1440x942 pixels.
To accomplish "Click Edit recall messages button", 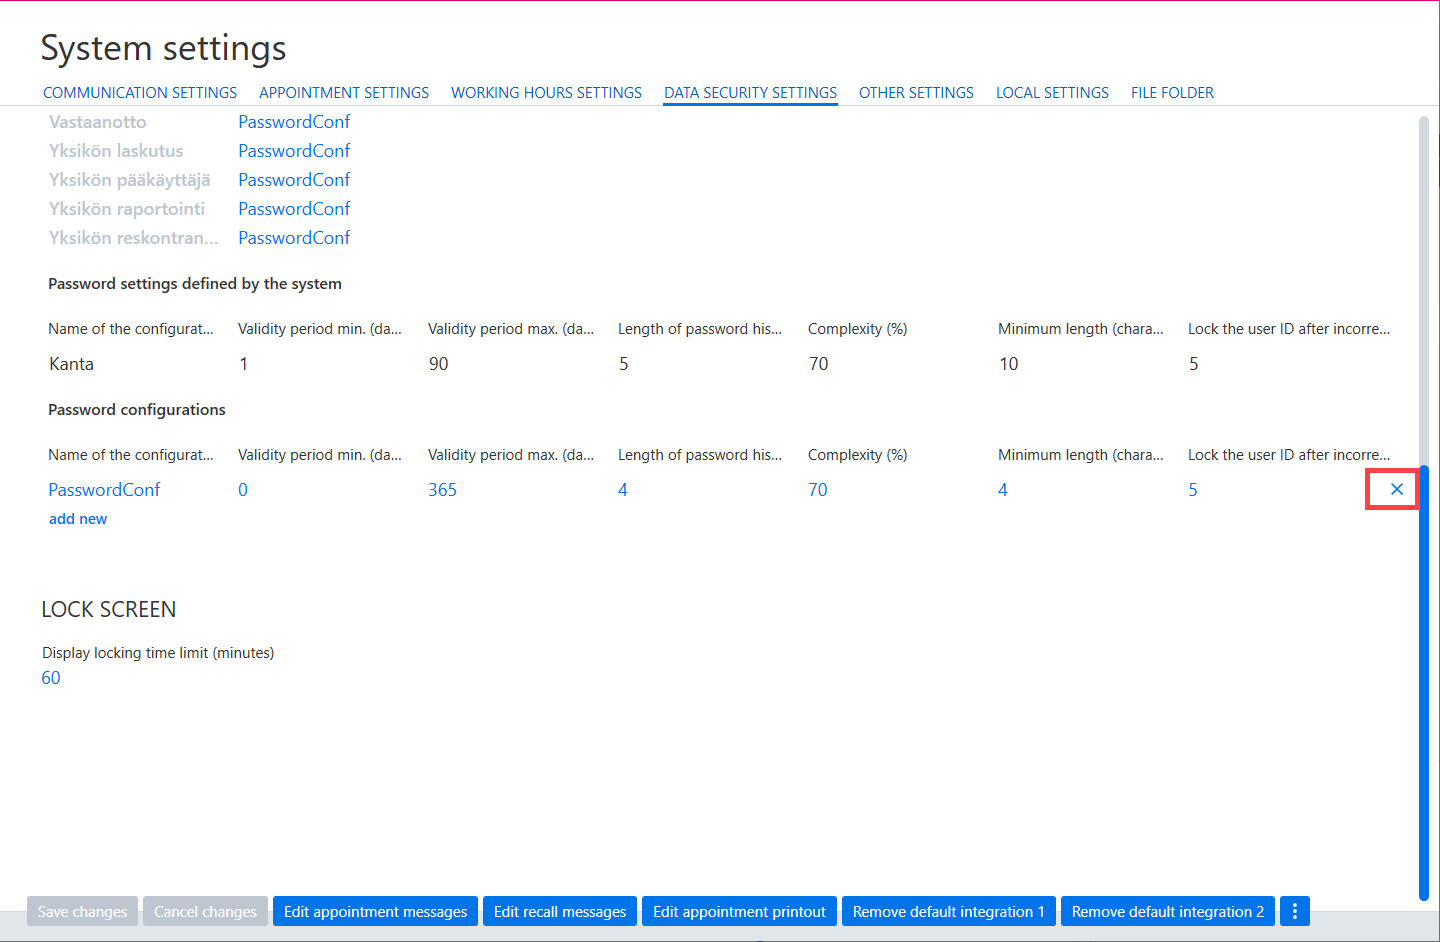I will coord(560,911).
